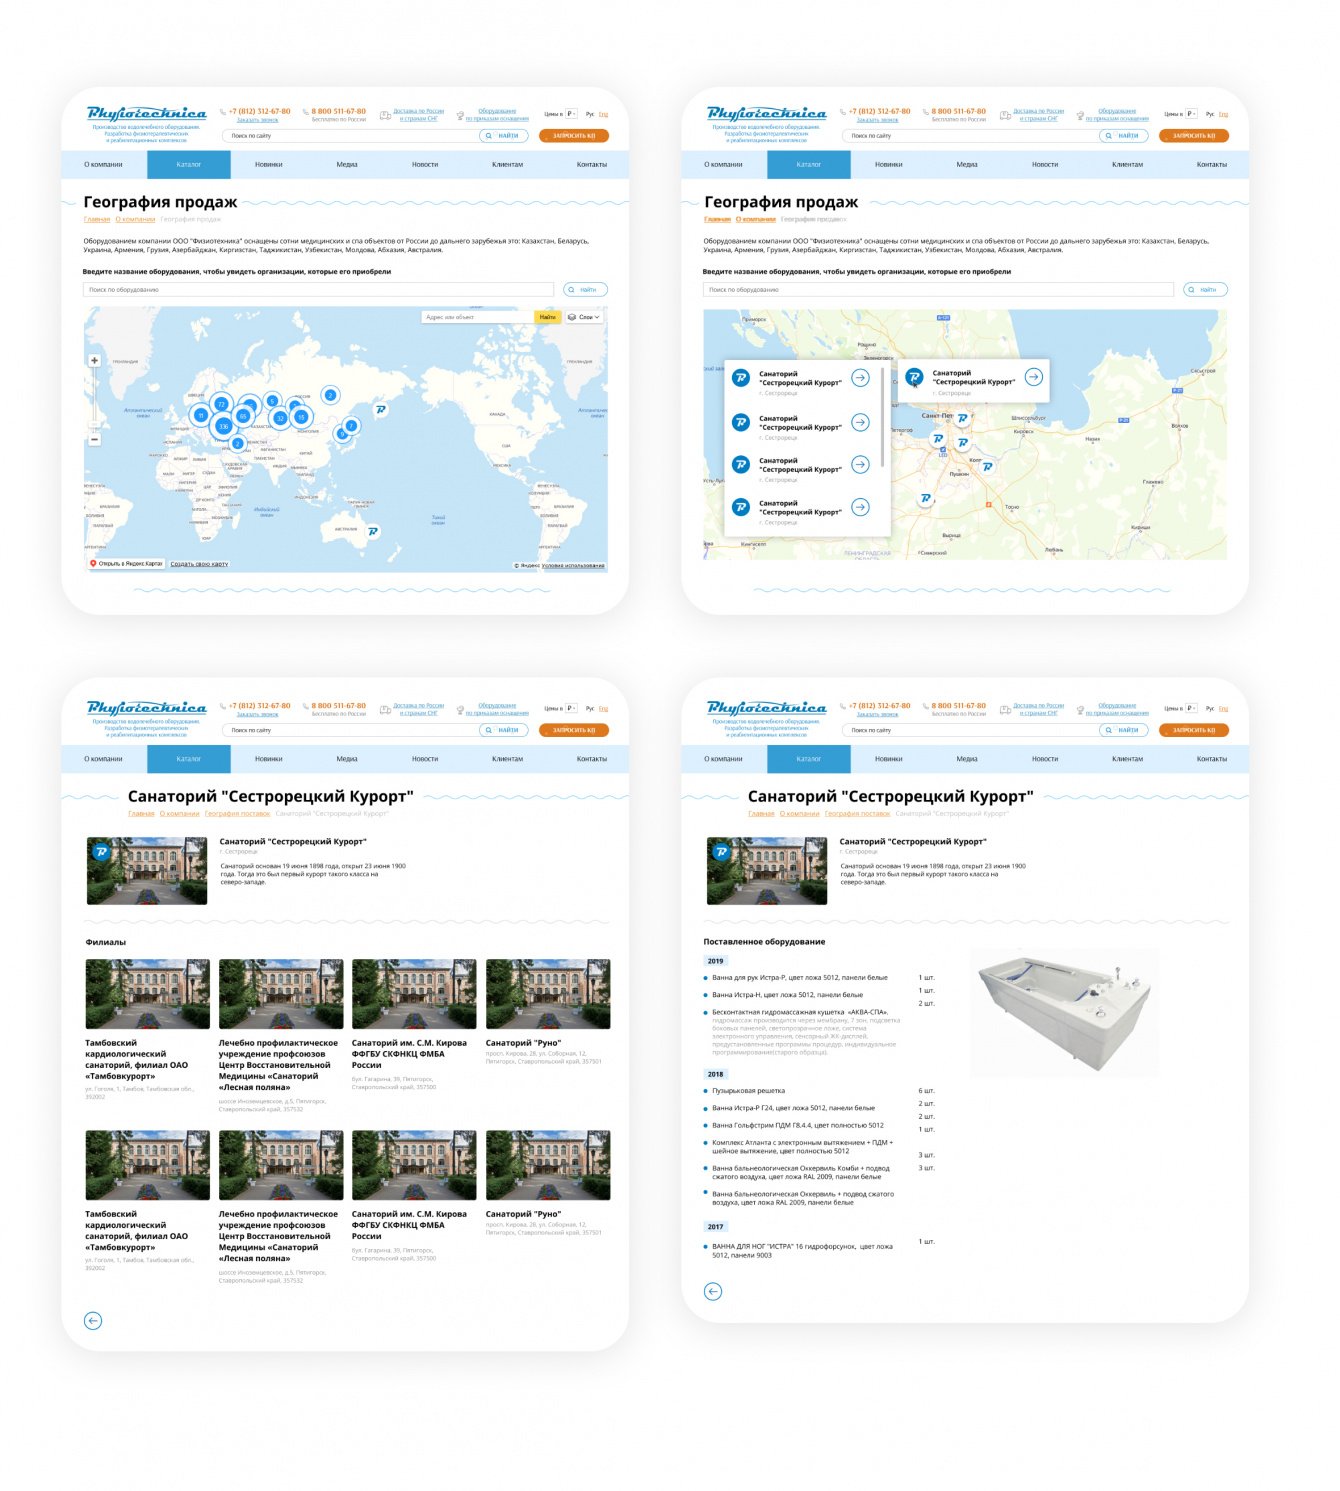Viewport: 1340px width, 1491px height.
Task: Select the map marker near Колпино
Action: pyautogui.click(x=987, y=466)
